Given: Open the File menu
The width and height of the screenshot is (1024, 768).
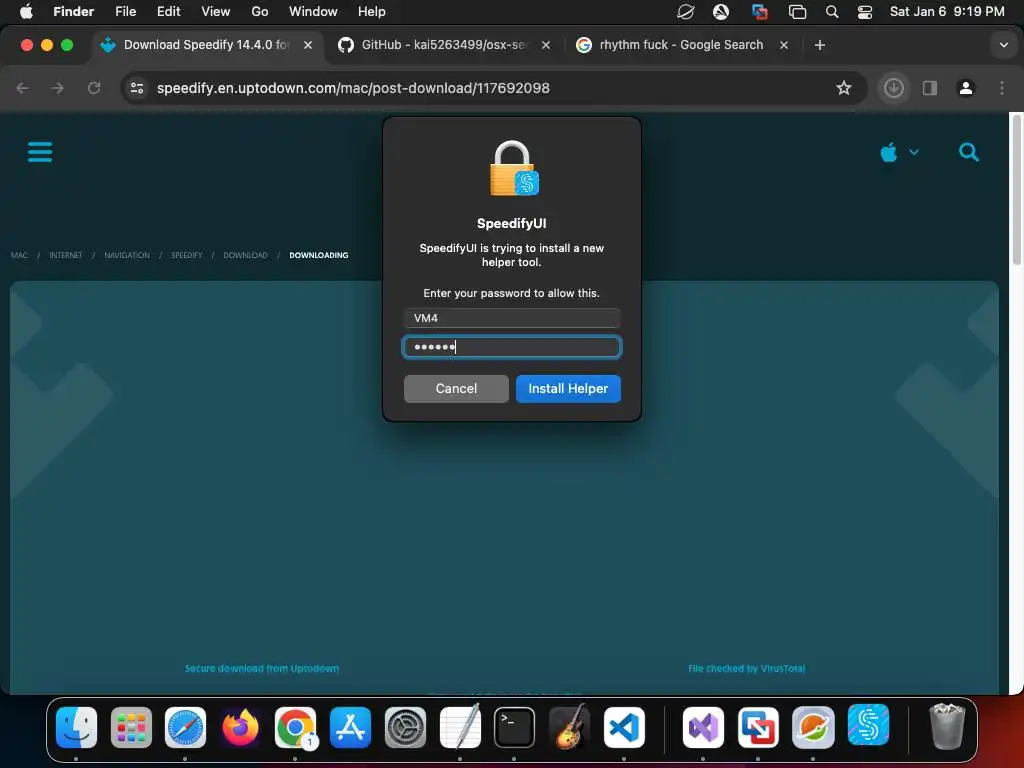Looking at the screenshot, I should coord(125,12).
